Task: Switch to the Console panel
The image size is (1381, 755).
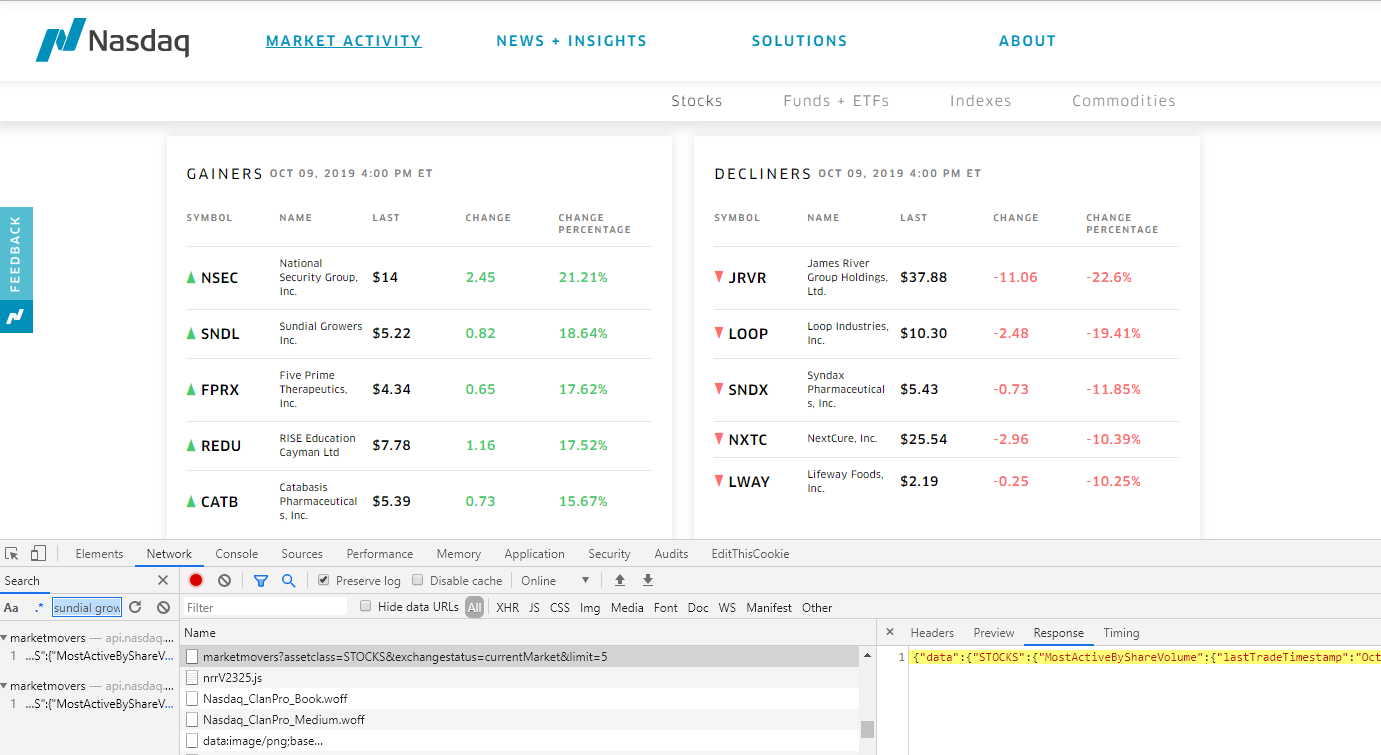Action: tap(237, 554)
